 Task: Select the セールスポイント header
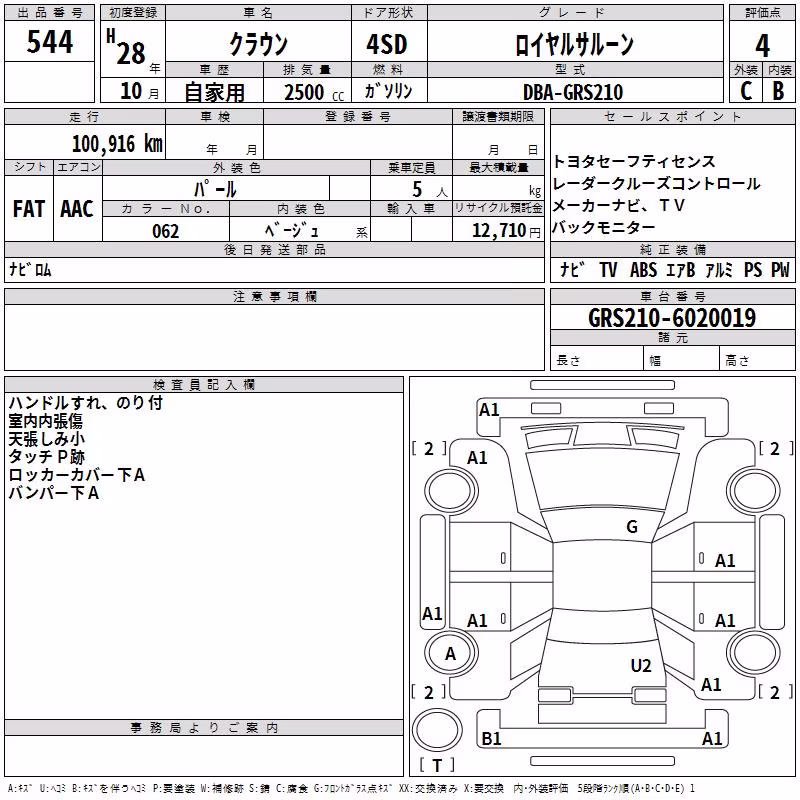(672, 117)
